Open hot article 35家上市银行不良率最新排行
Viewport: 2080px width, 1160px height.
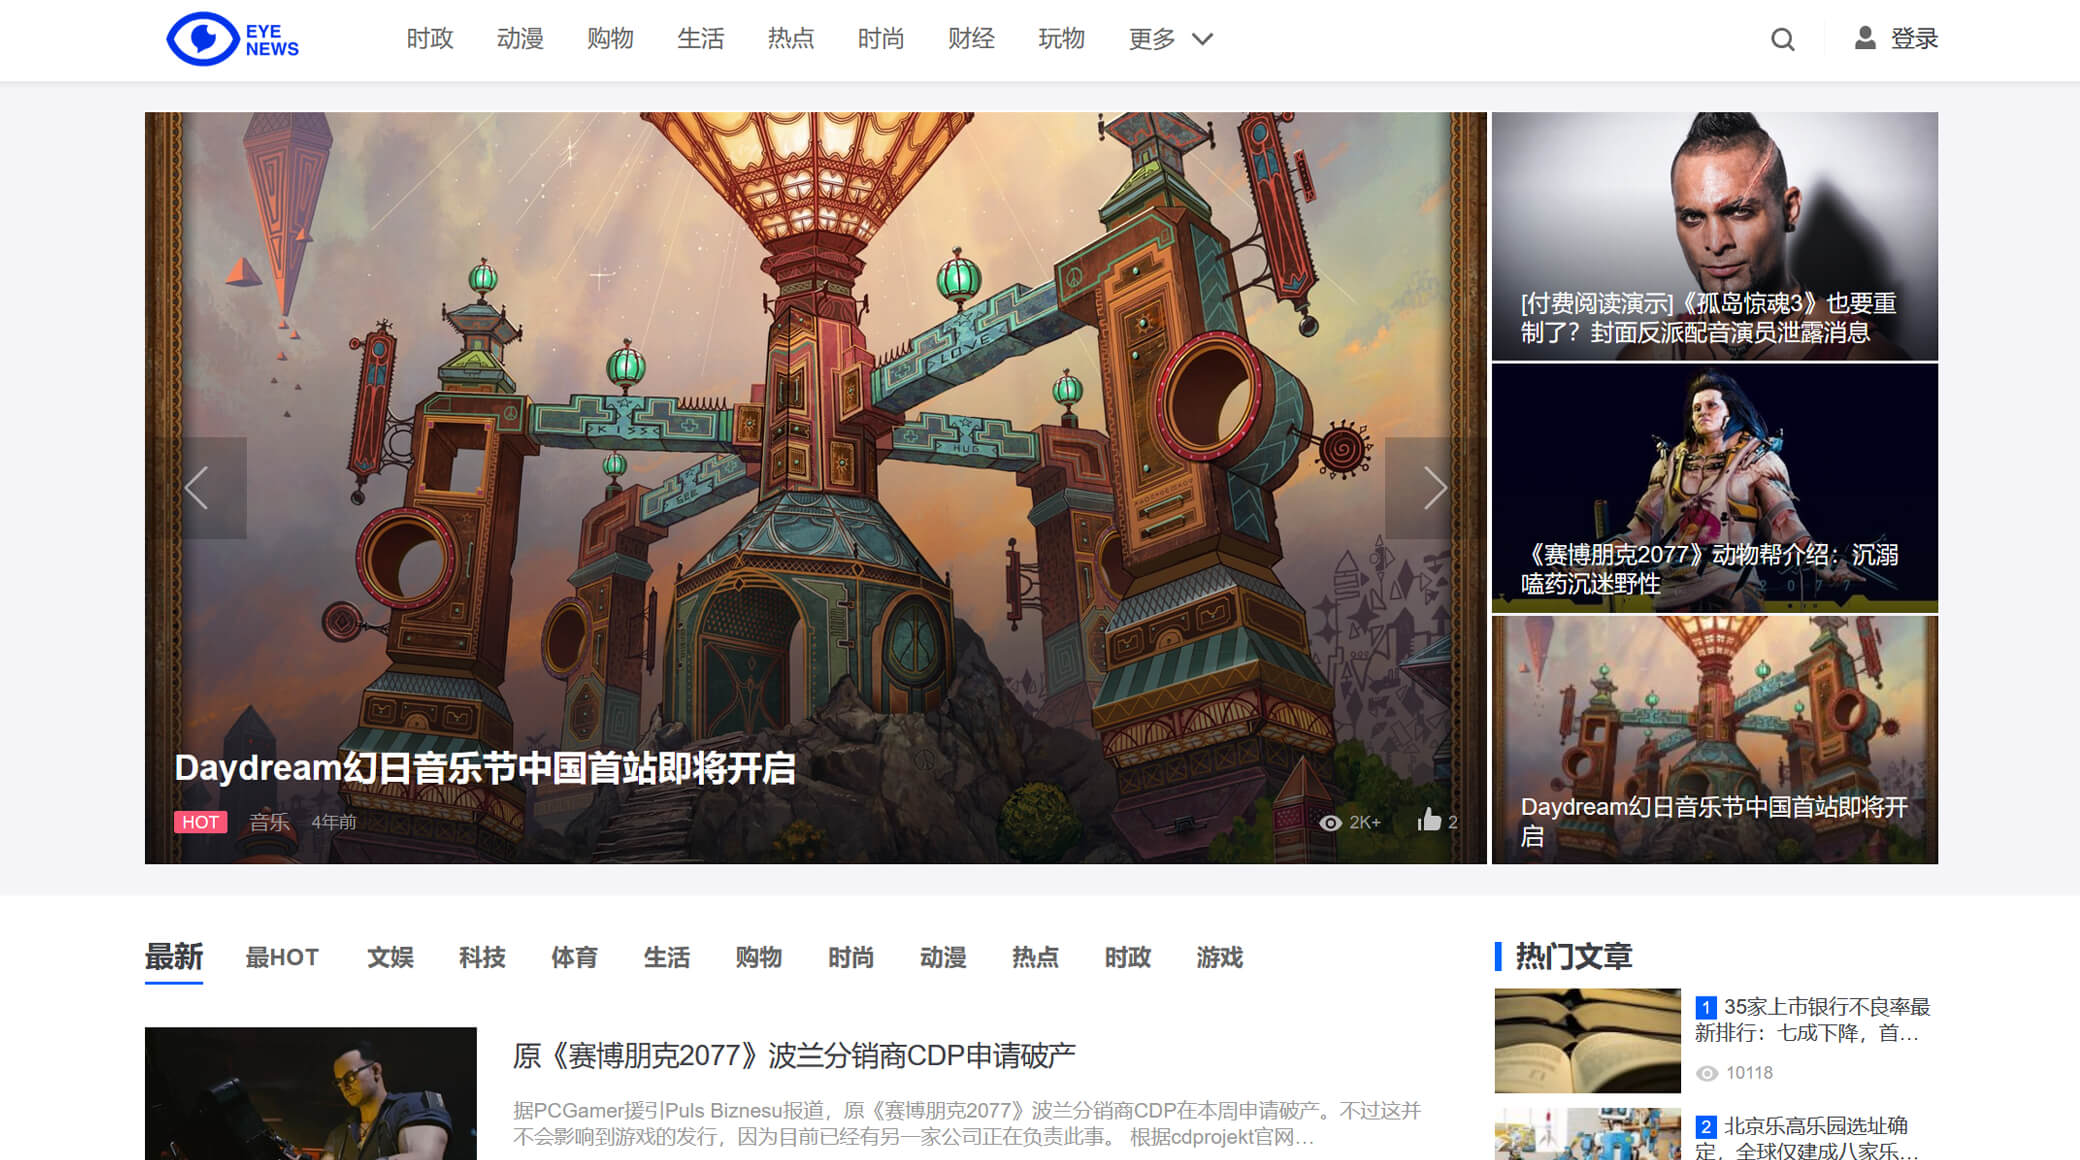click(1813, 1020)
